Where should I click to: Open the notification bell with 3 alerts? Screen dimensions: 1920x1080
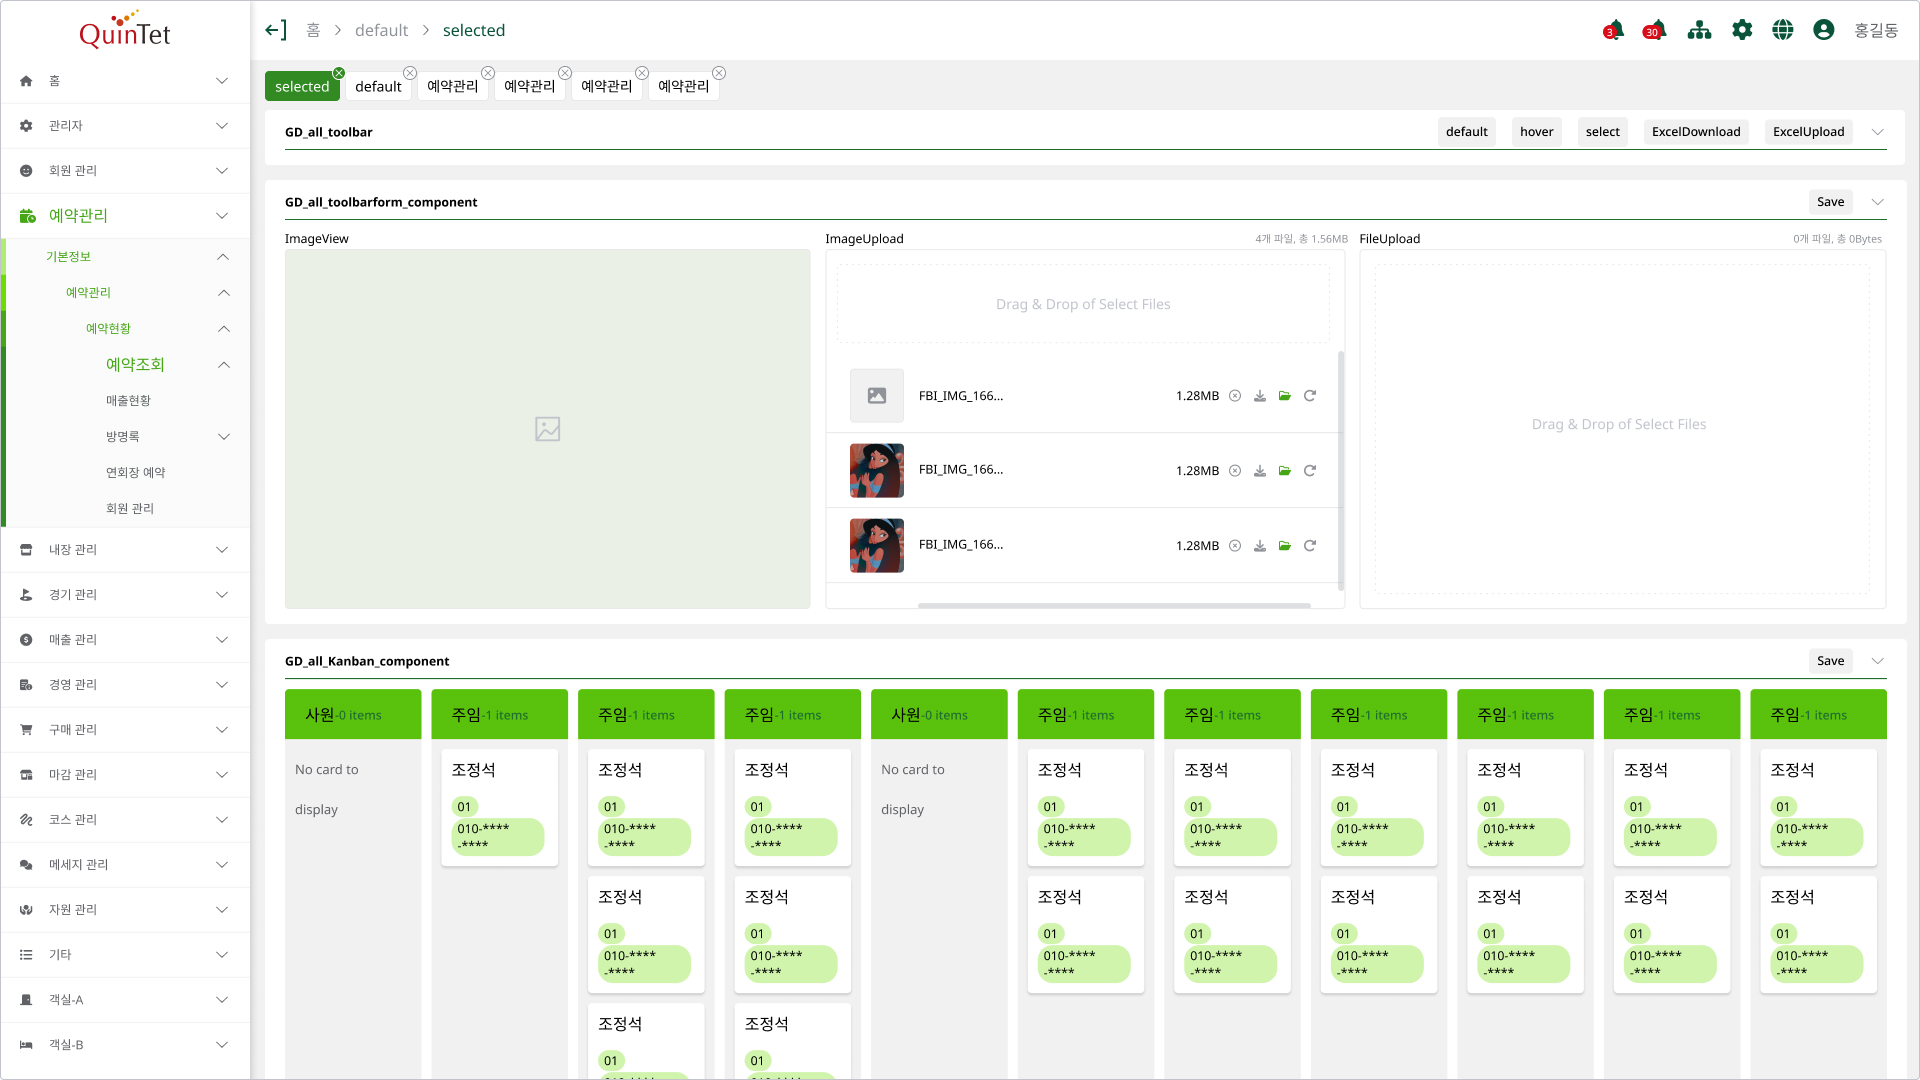[x=1613, y=30]
